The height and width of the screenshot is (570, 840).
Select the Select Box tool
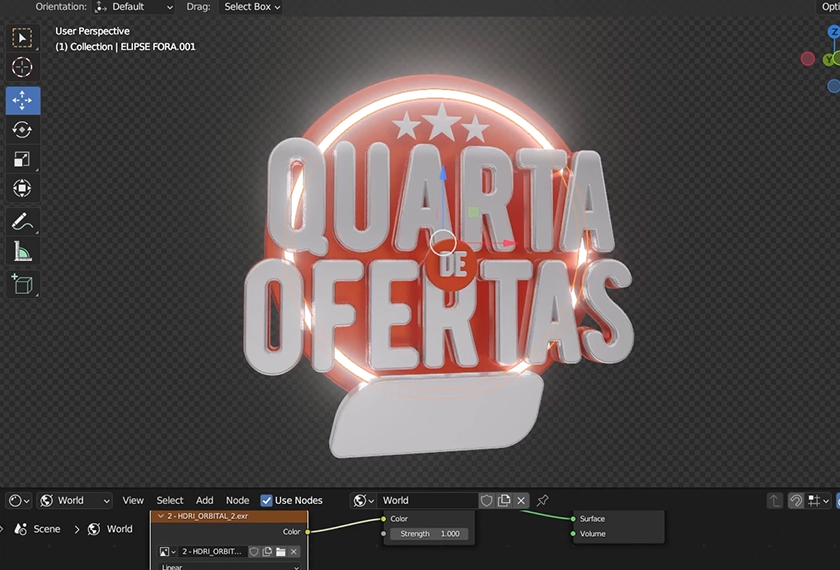pos(22,38)
